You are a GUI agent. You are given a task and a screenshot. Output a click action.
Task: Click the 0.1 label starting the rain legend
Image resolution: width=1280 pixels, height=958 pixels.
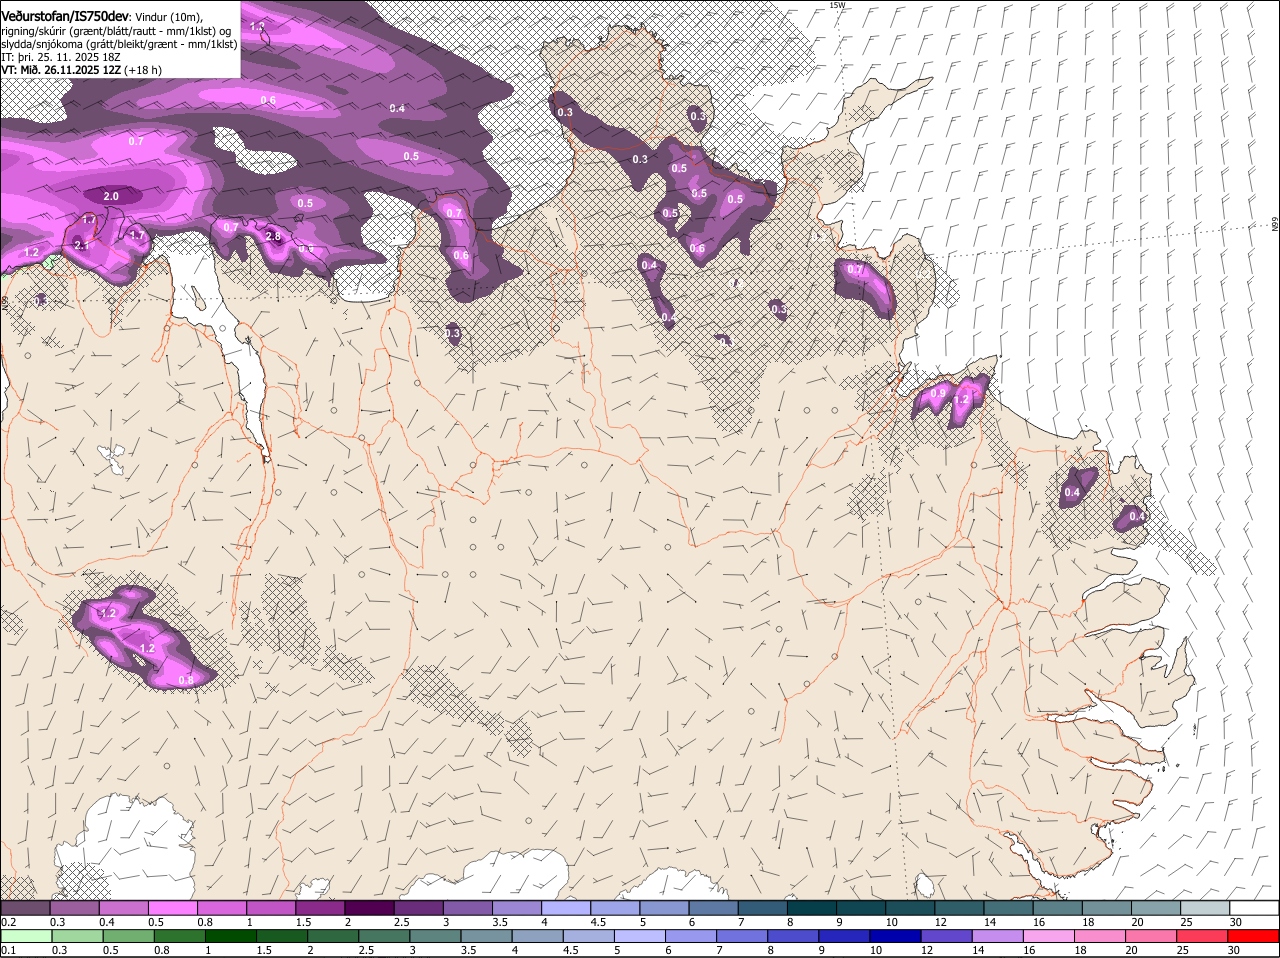pyautogui.click(x=8, y=950)
